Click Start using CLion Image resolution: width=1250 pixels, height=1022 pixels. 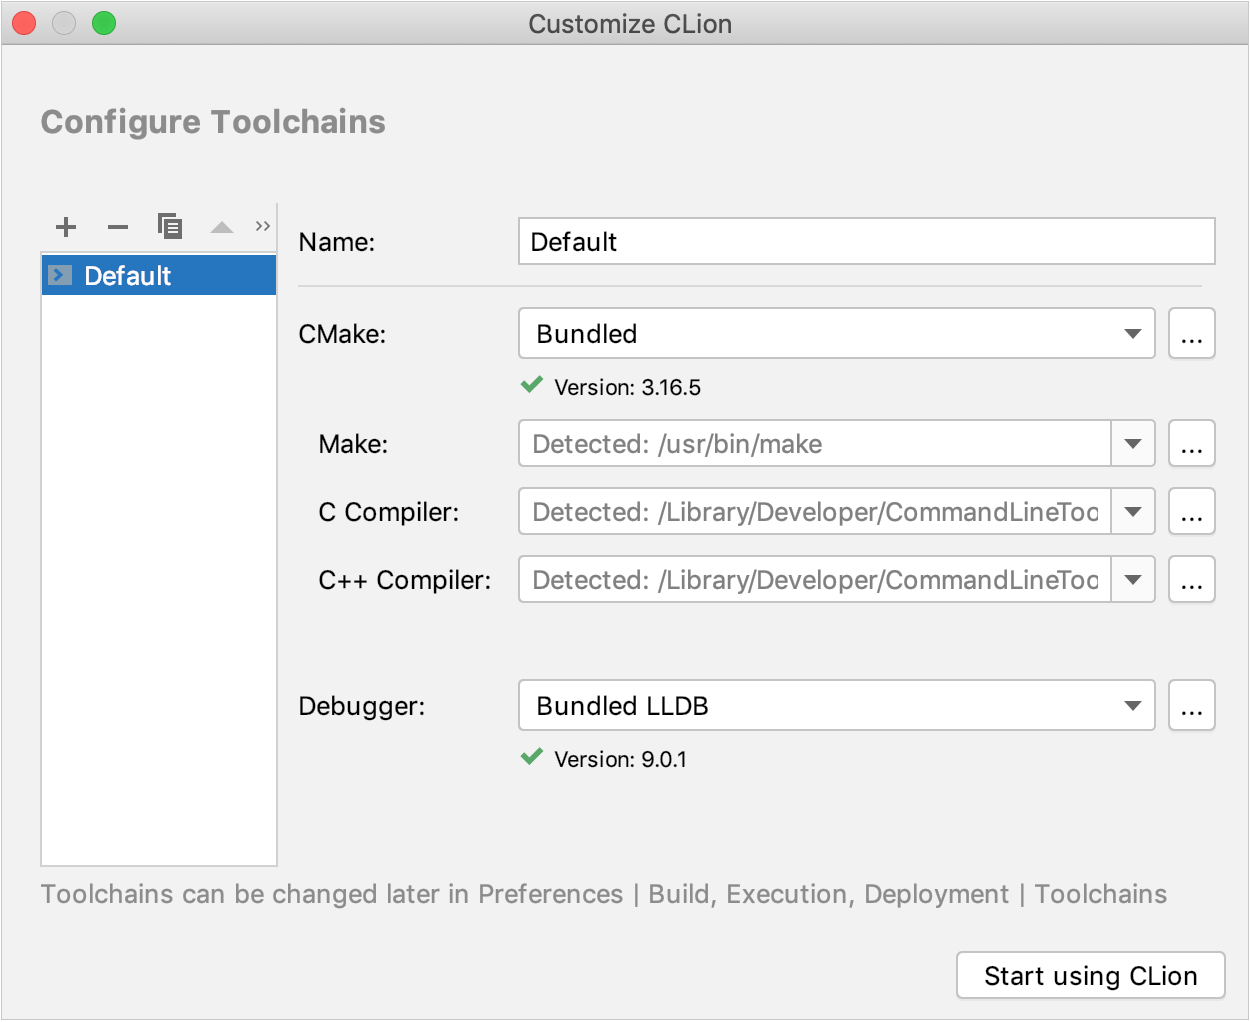point(1091,975)
